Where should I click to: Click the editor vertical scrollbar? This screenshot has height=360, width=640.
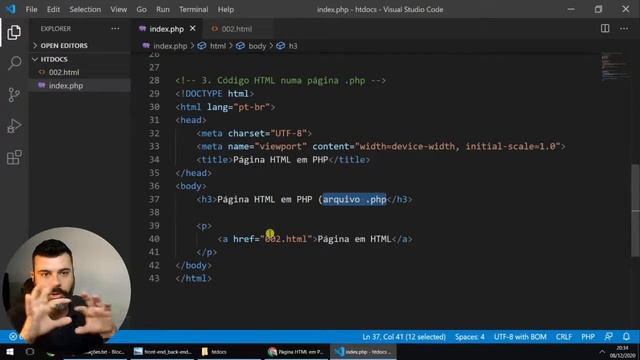click(x=636, y=210)
